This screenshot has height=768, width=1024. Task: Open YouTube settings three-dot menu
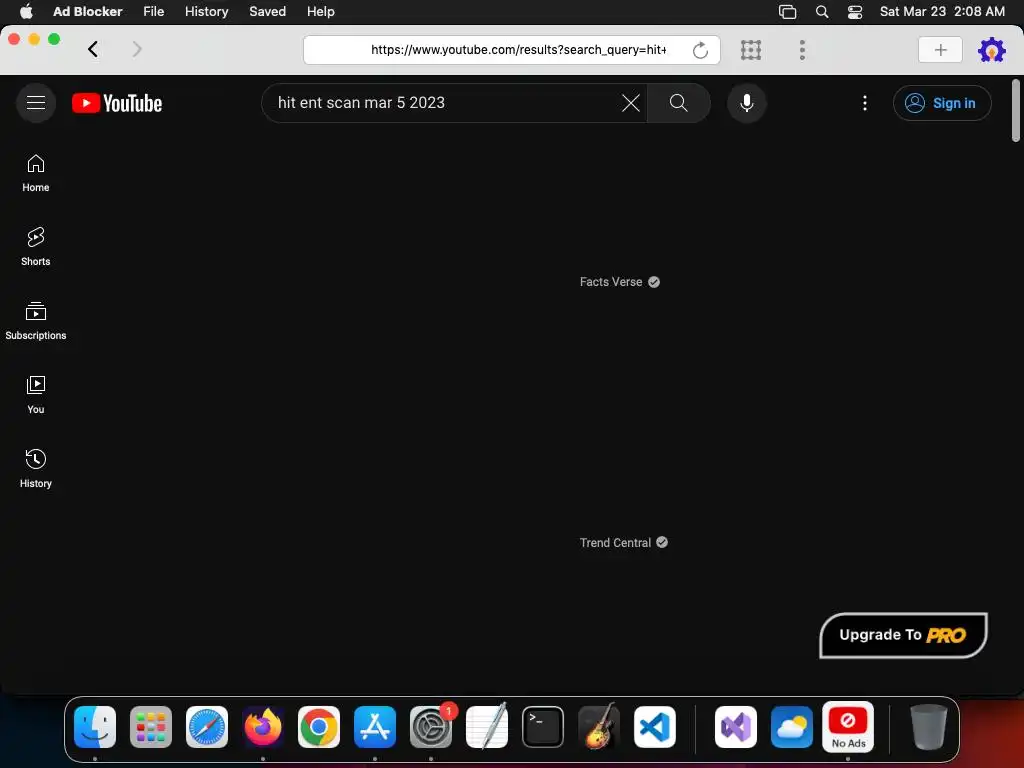(865, 103)
